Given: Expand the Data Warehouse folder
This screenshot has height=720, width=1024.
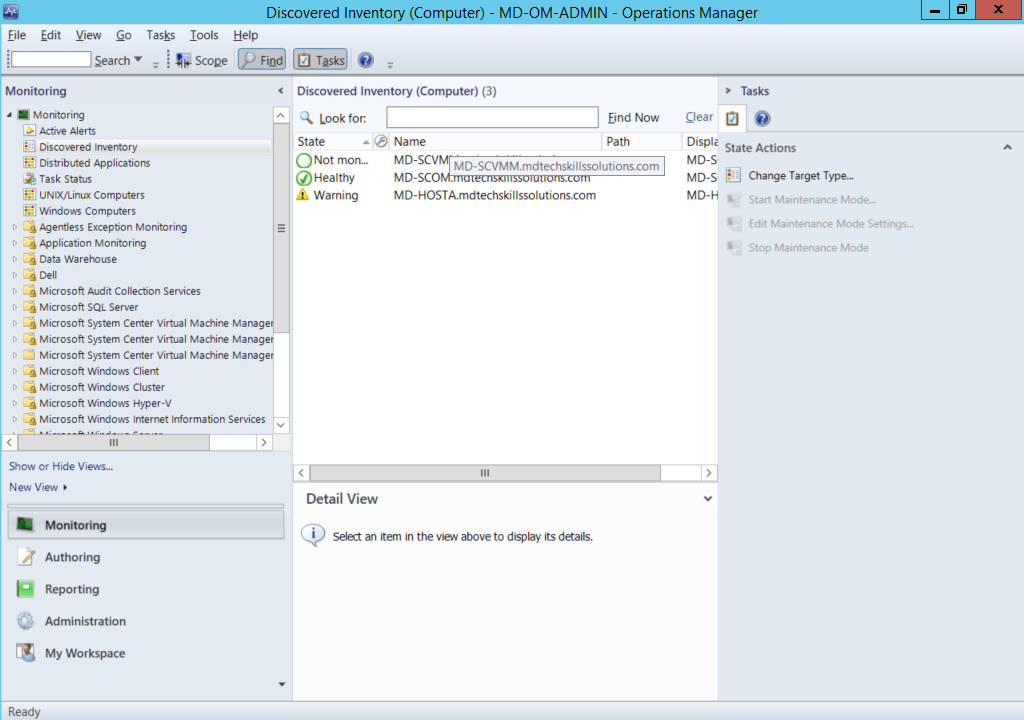Looking at the screenshot, I should point(14,259).
